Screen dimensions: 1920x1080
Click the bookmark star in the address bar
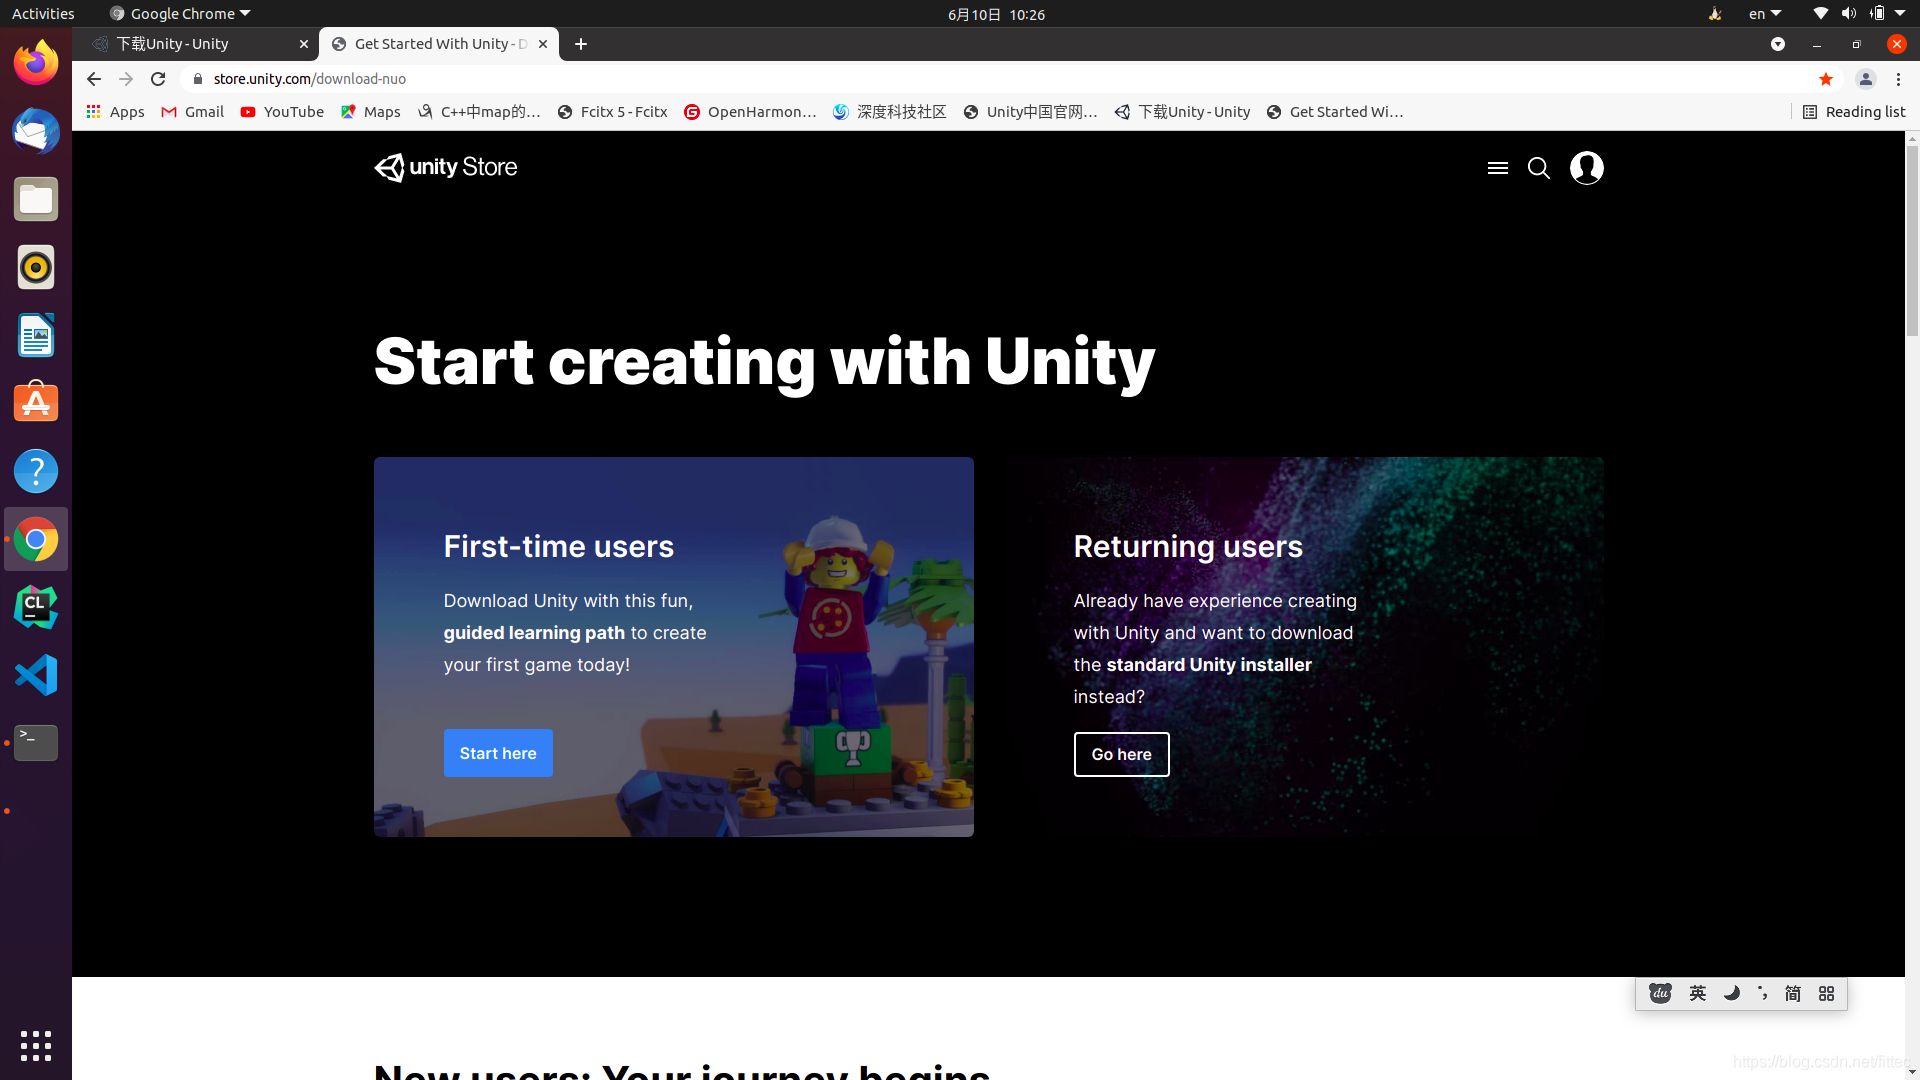1826,79
